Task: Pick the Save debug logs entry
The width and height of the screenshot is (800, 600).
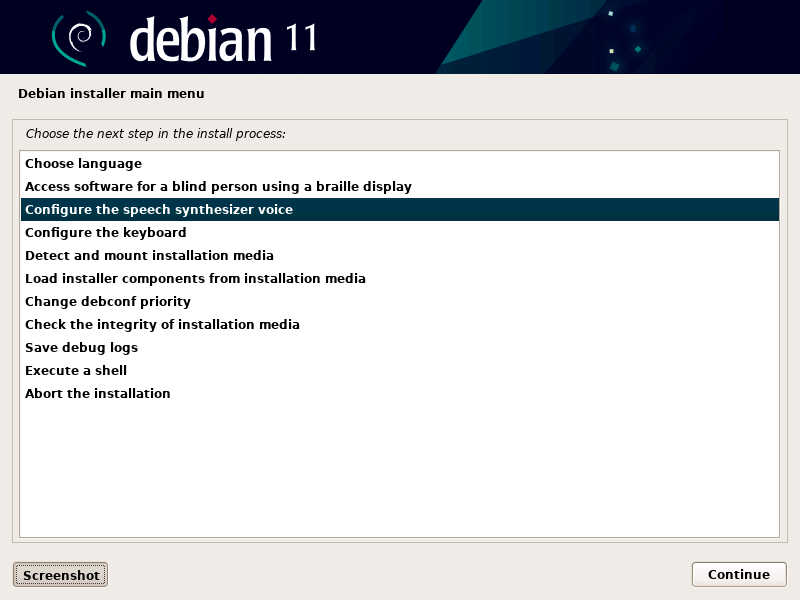Action: click(x=399, y=347)
